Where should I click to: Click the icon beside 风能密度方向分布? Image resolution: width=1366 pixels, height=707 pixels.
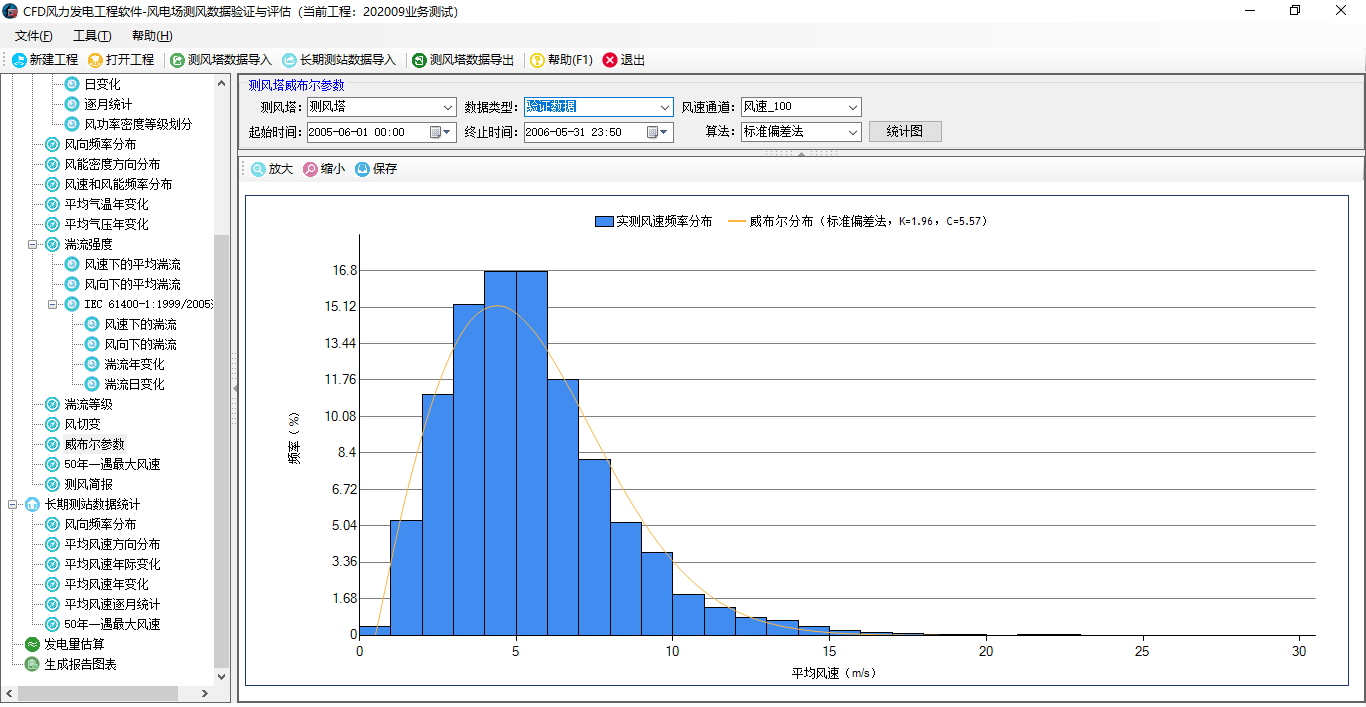tap(52, 164)
